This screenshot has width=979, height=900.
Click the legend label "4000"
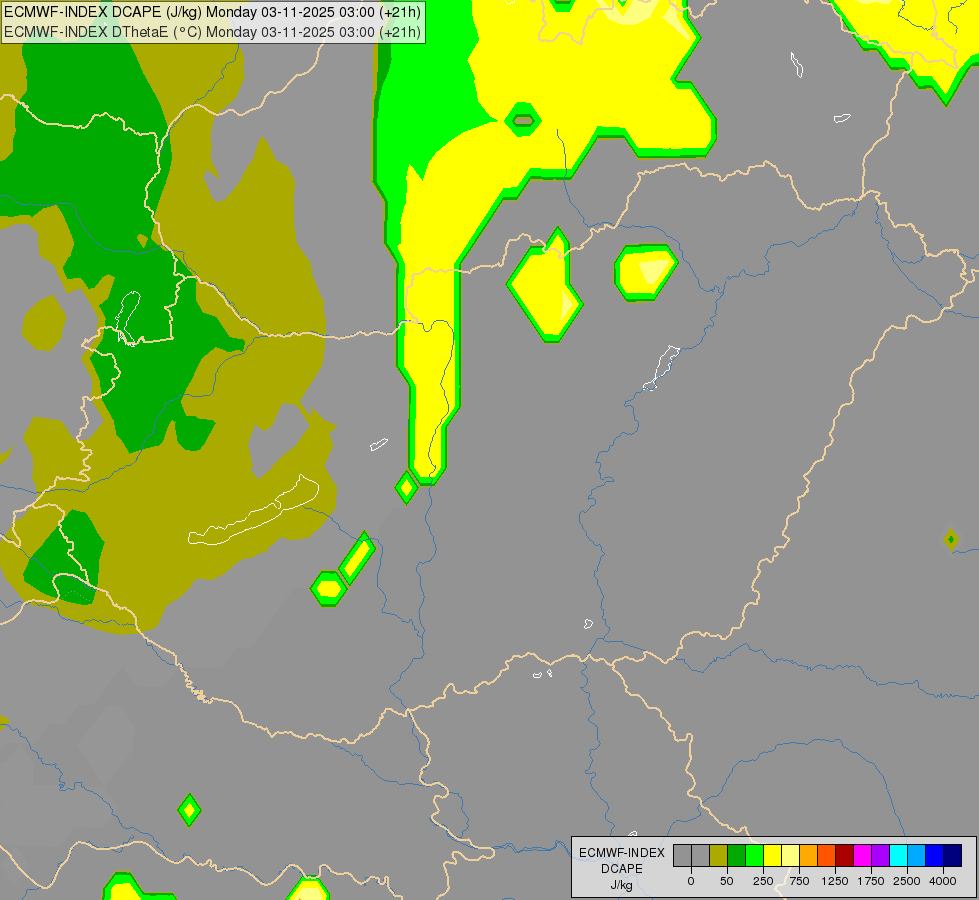pos(943,881)
